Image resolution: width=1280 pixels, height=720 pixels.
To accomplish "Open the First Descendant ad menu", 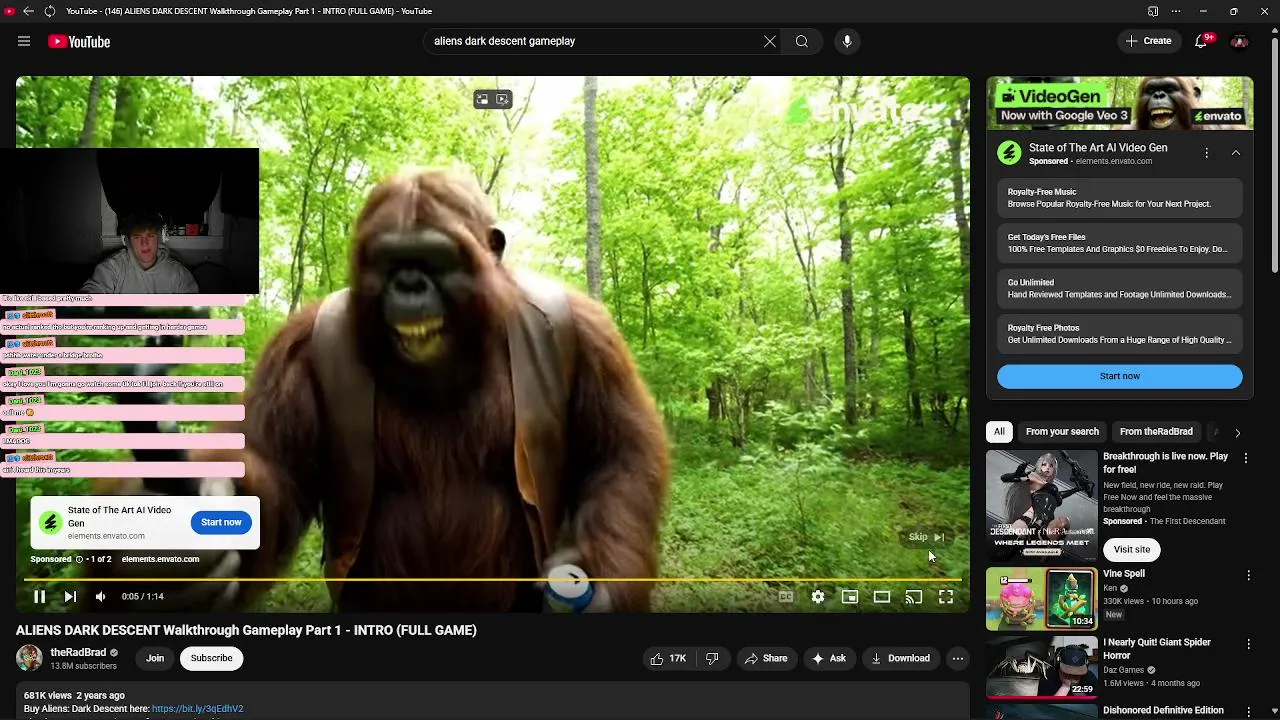I will coord(1246,458).
